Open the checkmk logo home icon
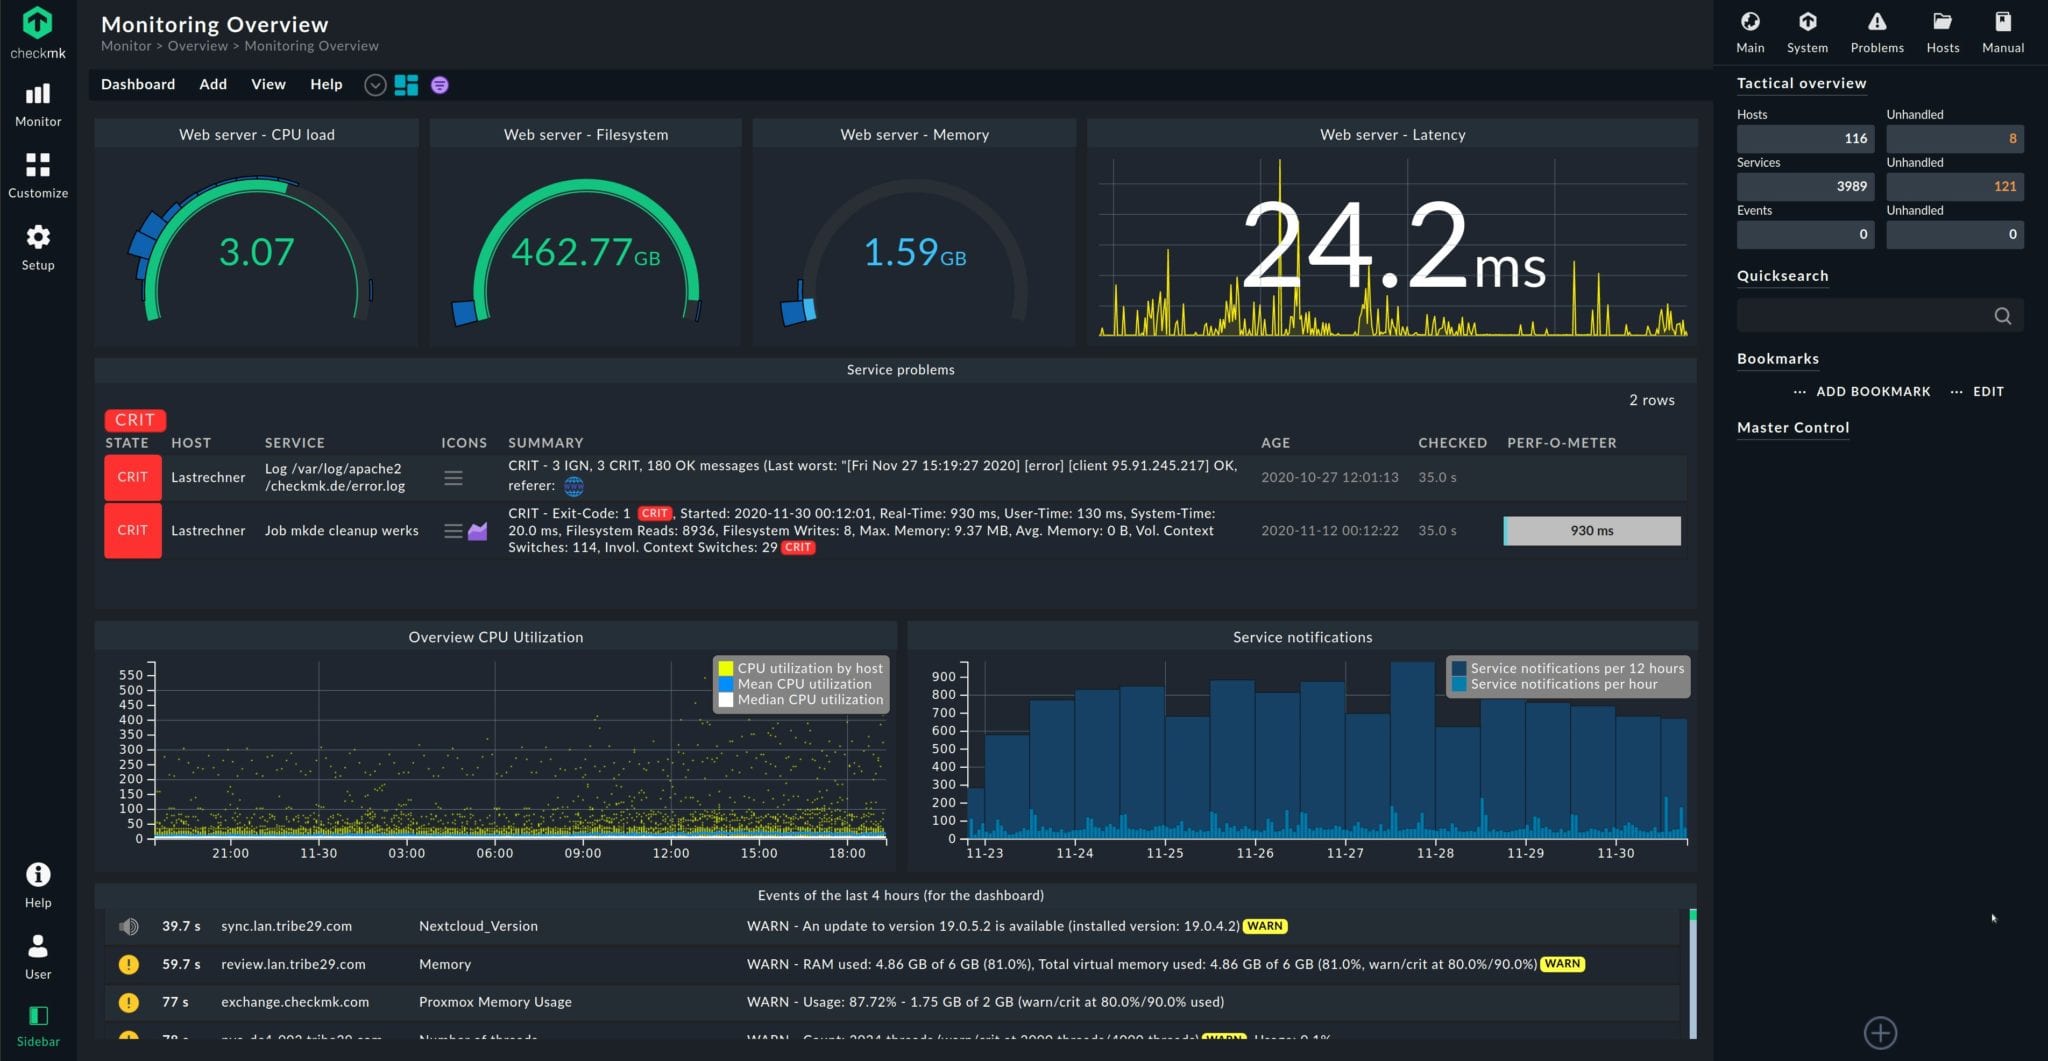The image size is (2048, 1061). click(x=37, y=22)
